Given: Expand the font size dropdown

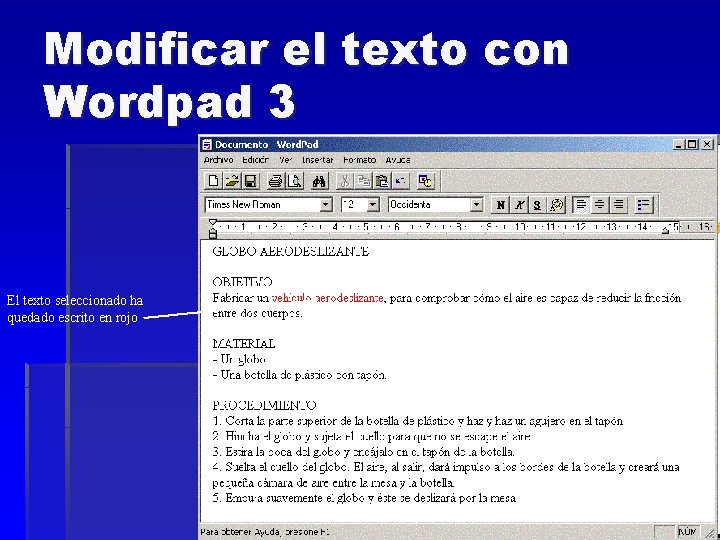Looking at the screenshot, I should click(x=373, y=204).
